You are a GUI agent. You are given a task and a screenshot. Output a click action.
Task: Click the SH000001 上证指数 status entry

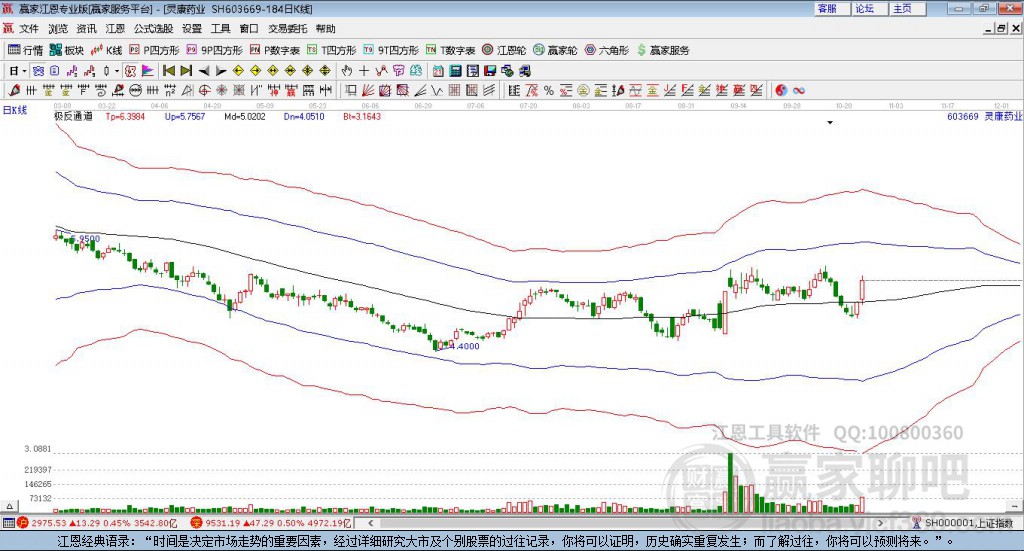tap(968, 523)
